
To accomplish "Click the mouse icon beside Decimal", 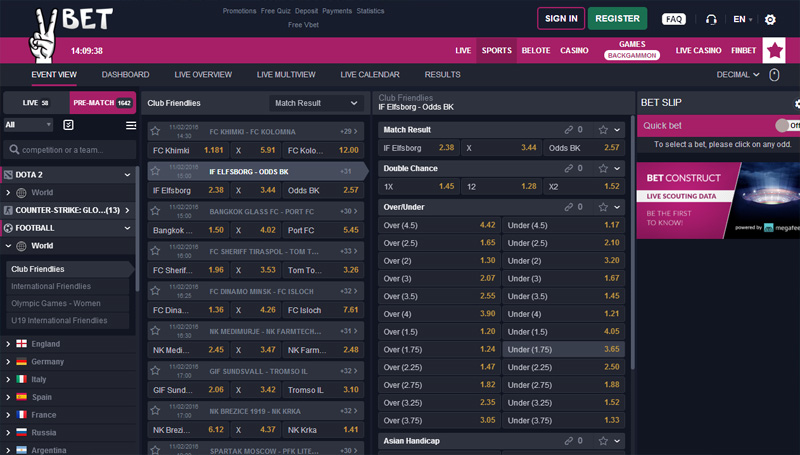I will (774, 75).
